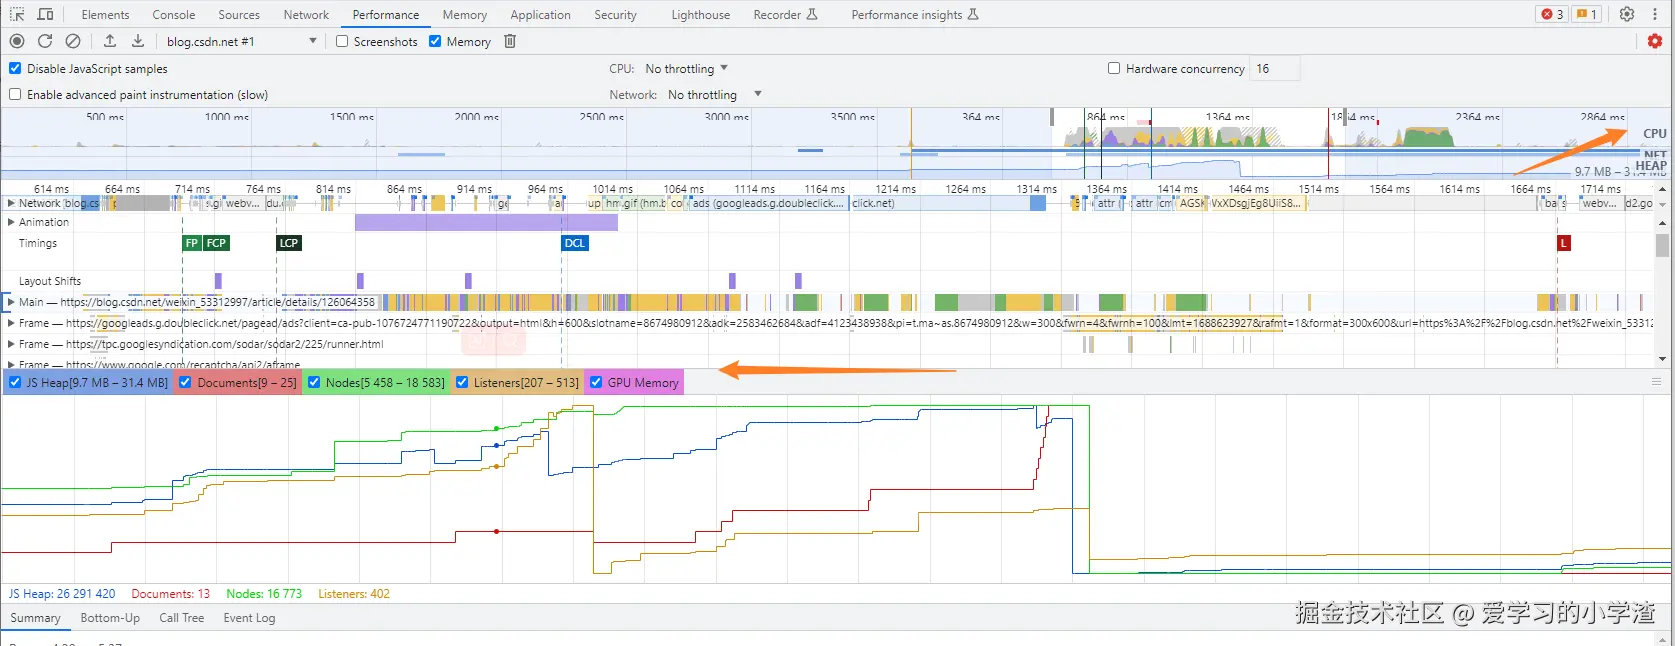Open the Summary details tab
Viewport: 1675px width, 646px height.
(x=35, y=618)
